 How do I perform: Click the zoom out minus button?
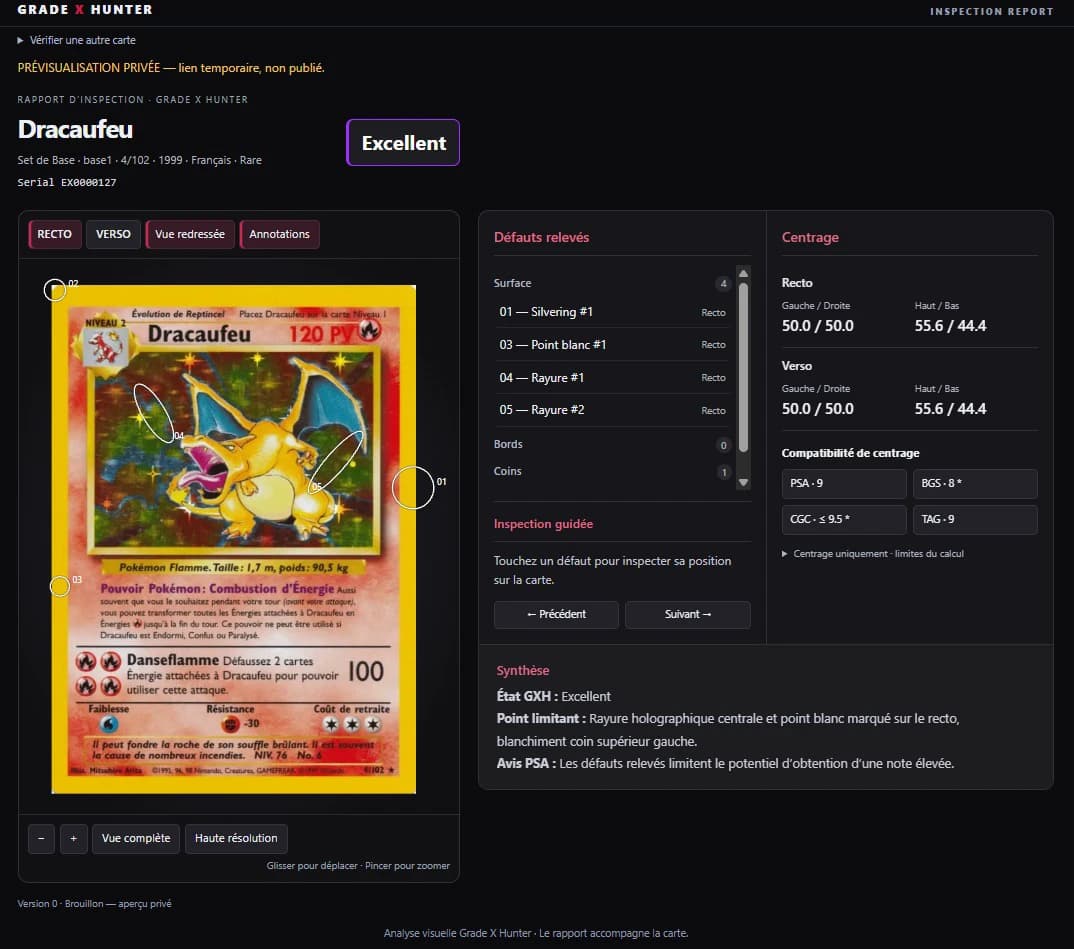coord(41,839)
